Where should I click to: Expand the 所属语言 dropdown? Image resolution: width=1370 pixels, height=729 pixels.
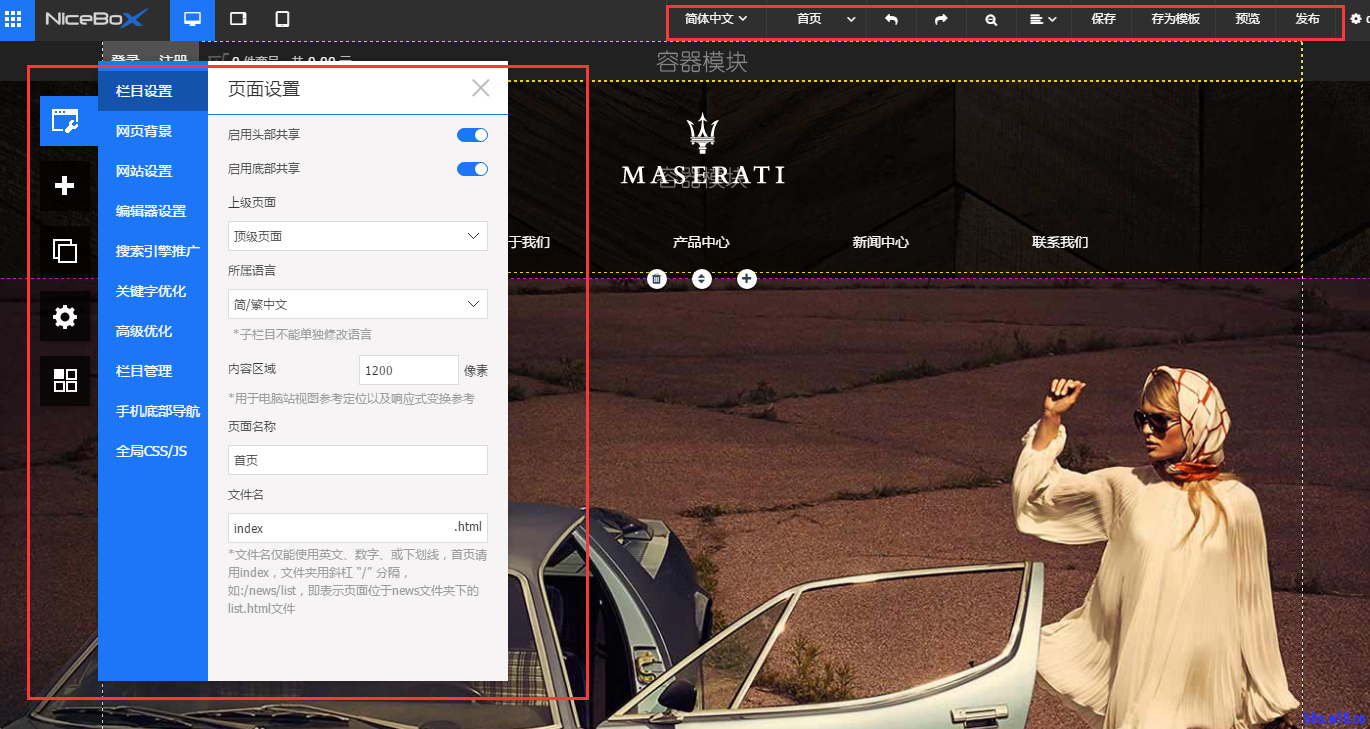pyautogui.click(x=357, y=304)
